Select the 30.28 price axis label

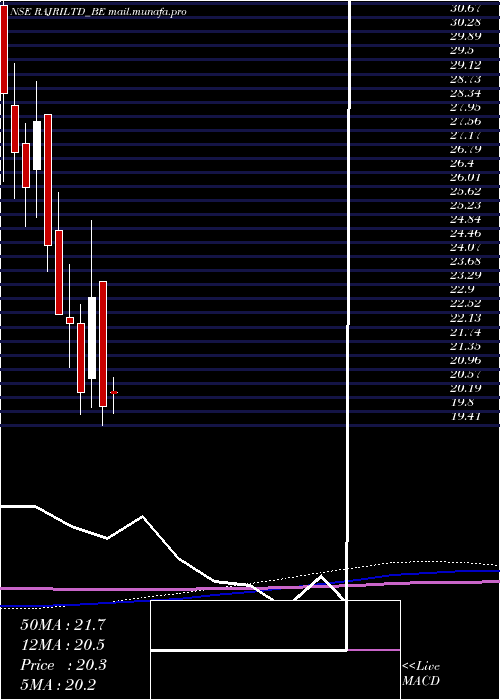coord(465,22)
